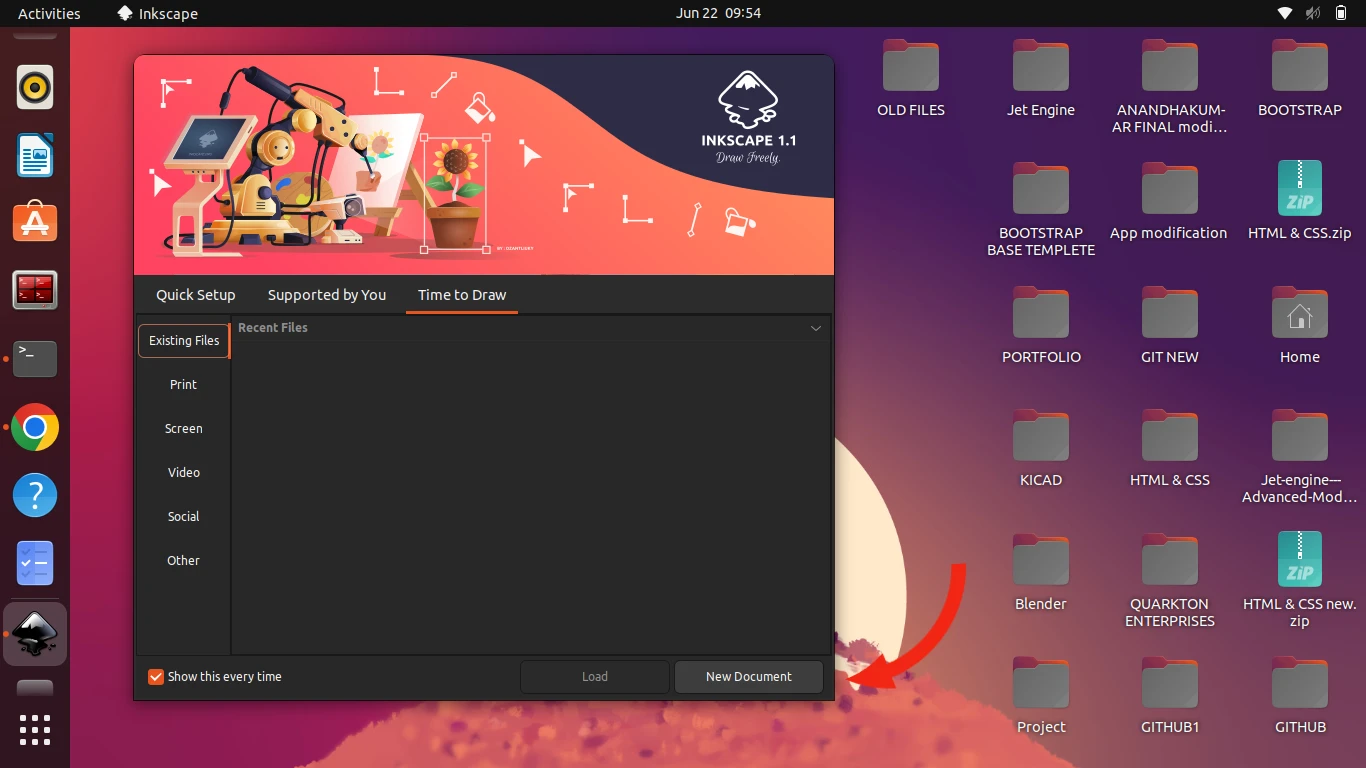1366x768 pixels.
Task: Expand the Recent Files chevron
Action: pos(816,328)
